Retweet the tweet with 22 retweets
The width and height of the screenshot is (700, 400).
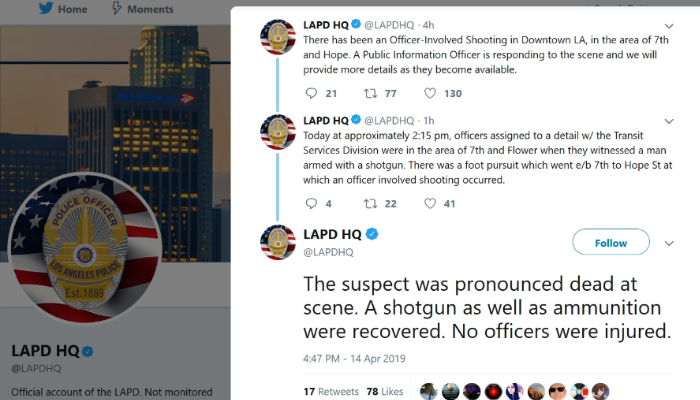[370, 204]
